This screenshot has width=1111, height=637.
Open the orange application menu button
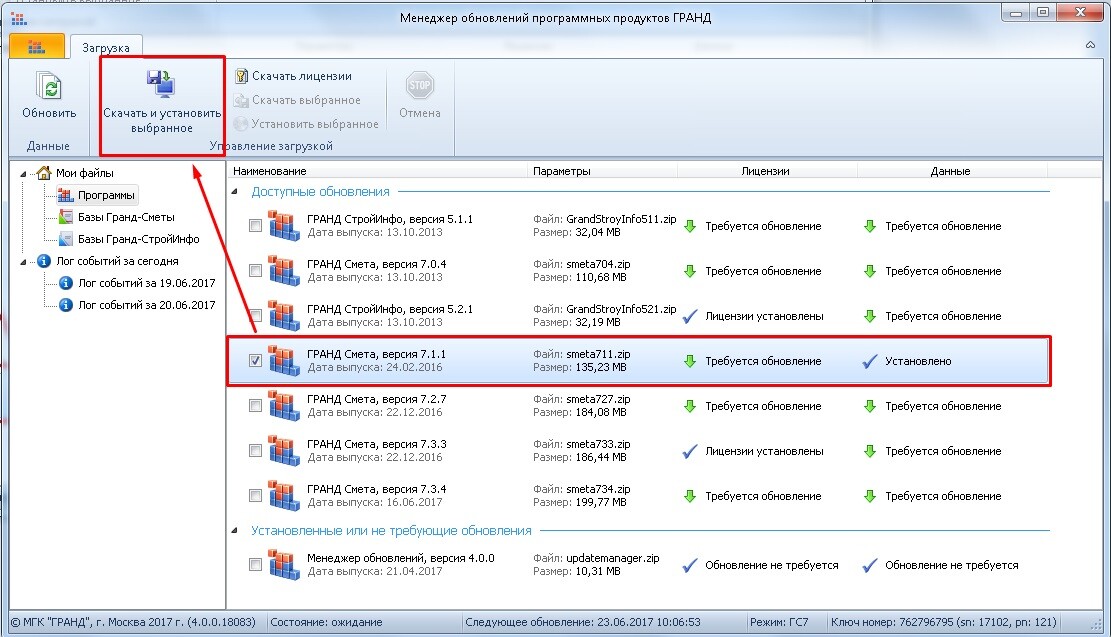pyautogui.click(x=37, y=47)
